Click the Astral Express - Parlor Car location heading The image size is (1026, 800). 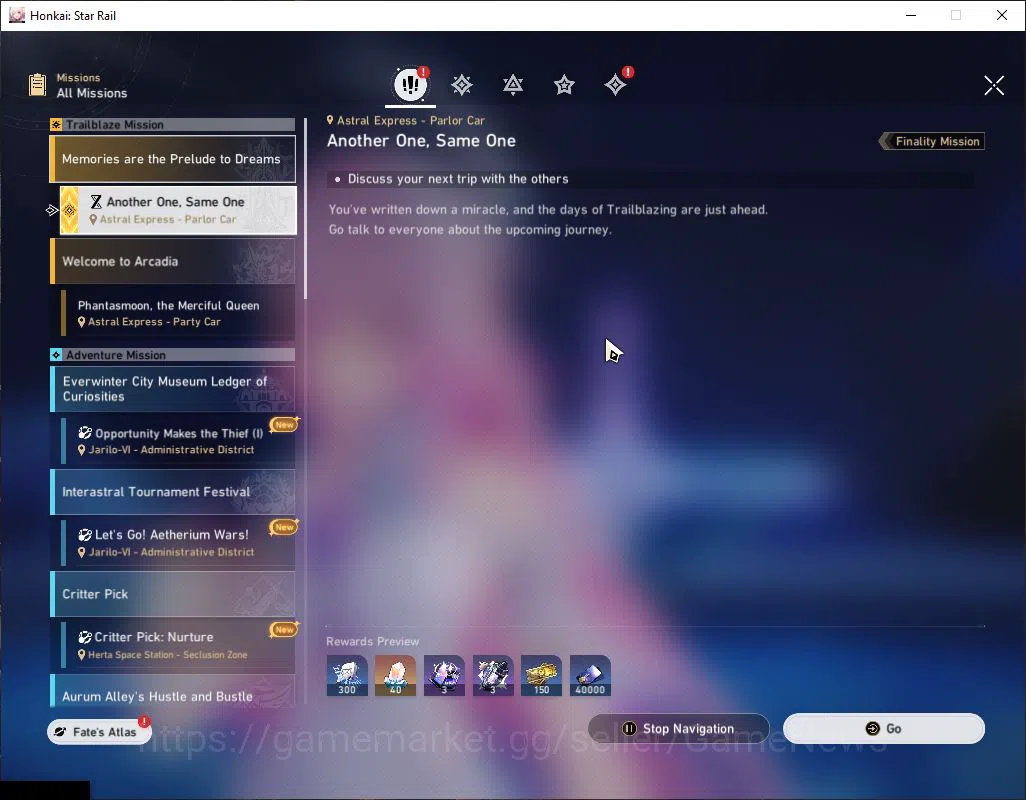point(406,120)
